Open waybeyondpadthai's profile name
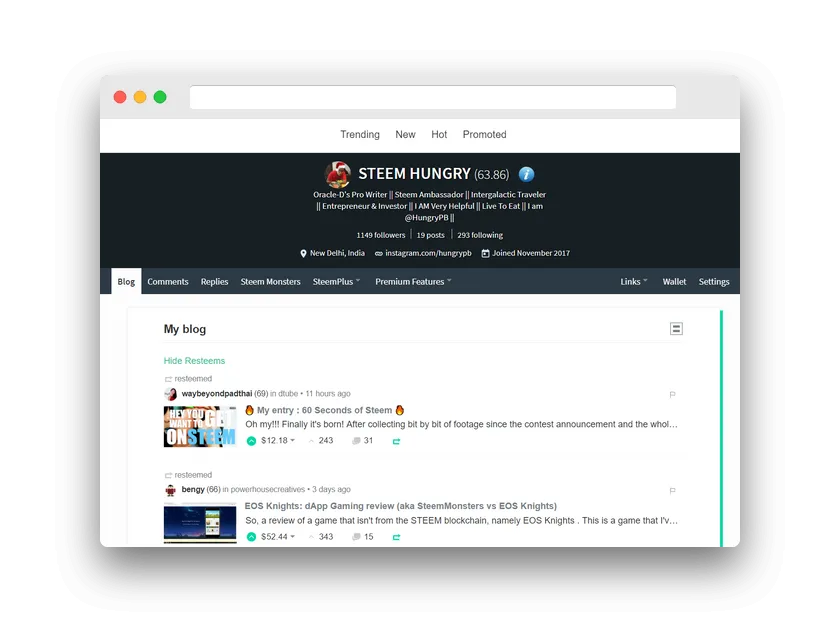Screen dimensions: 840x622 coord(216,393)
